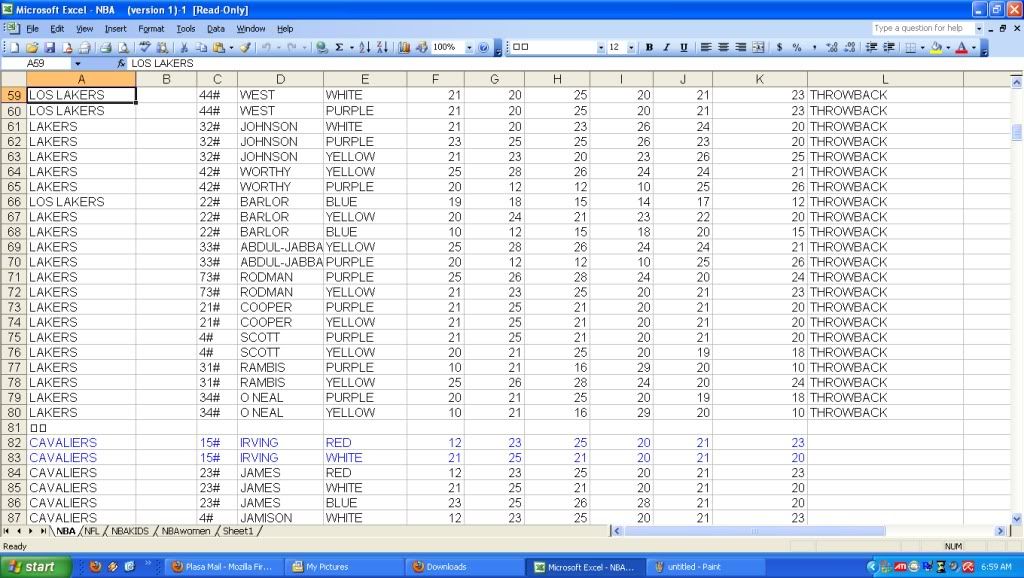
Task: Paste clipboard contents using the Paste icon
Action: (219, 47)
